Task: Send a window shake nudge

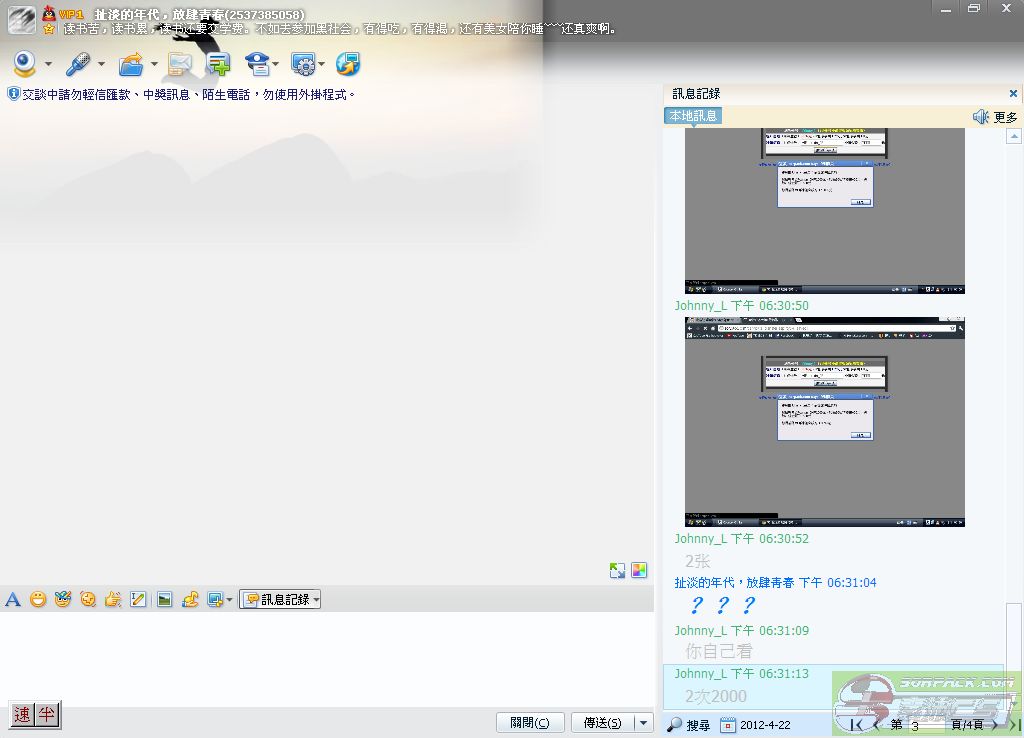Action: click(113, 600)
